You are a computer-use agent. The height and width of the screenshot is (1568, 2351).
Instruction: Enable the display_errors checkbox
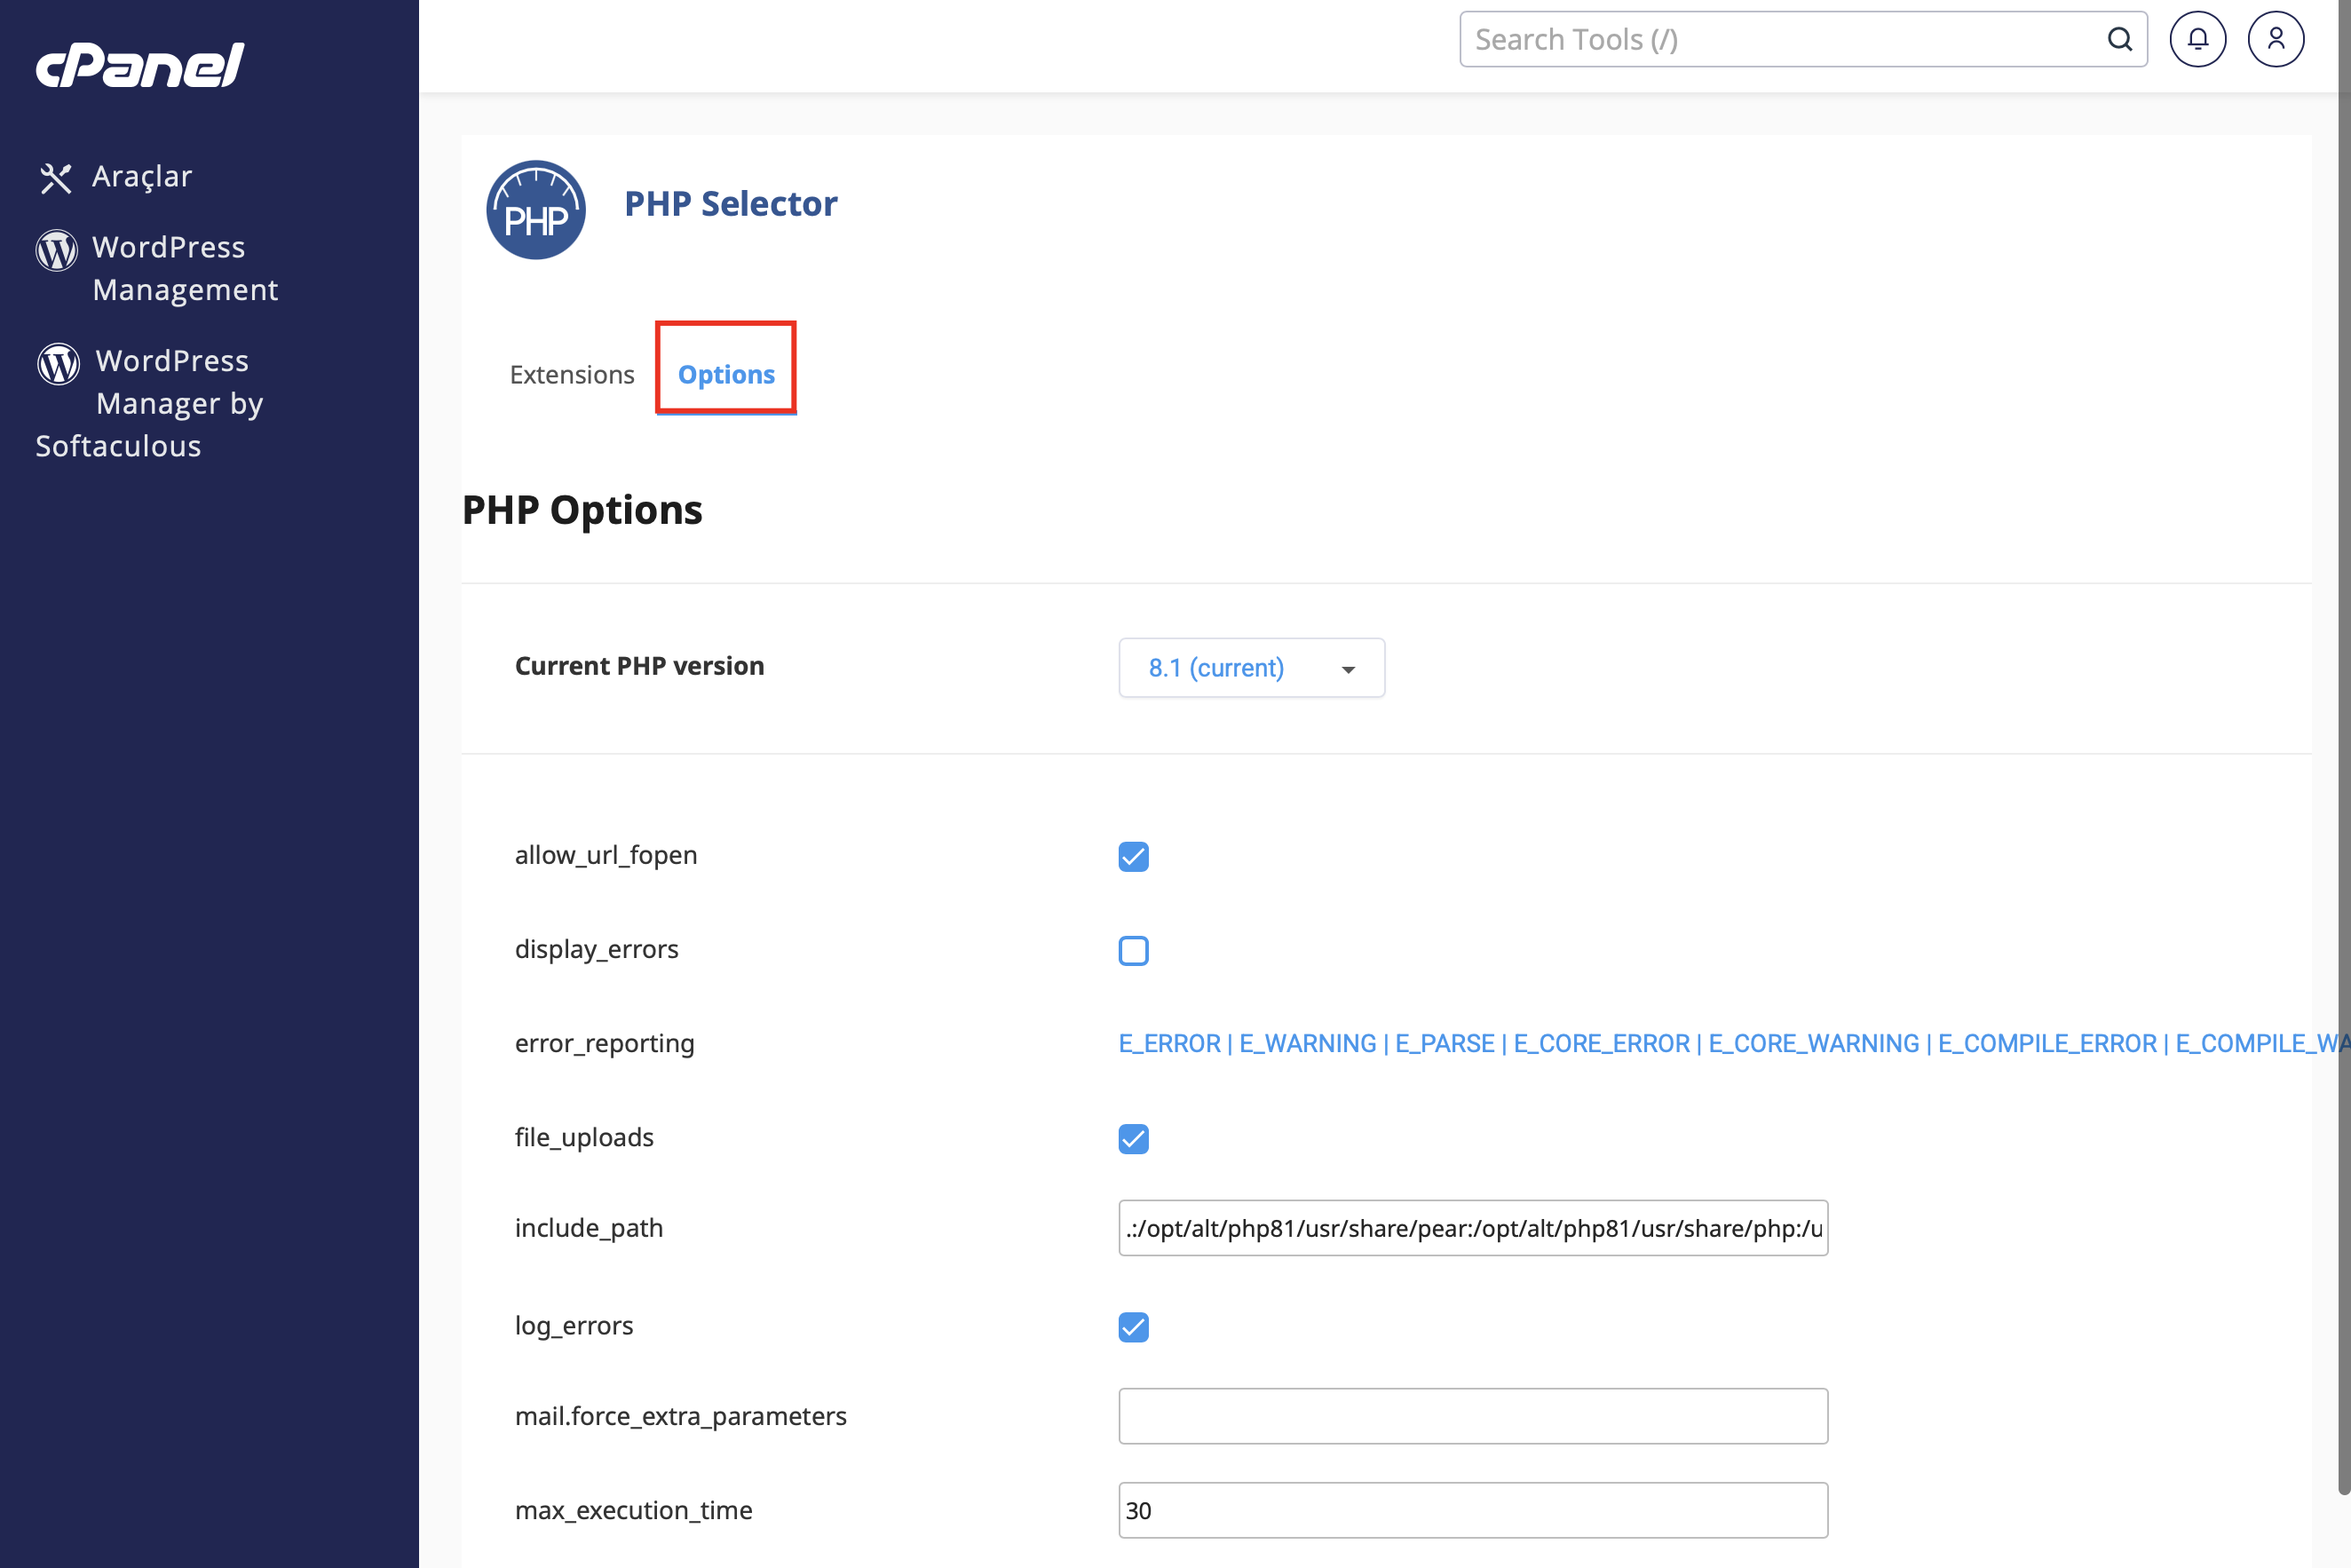point(1133,950)
